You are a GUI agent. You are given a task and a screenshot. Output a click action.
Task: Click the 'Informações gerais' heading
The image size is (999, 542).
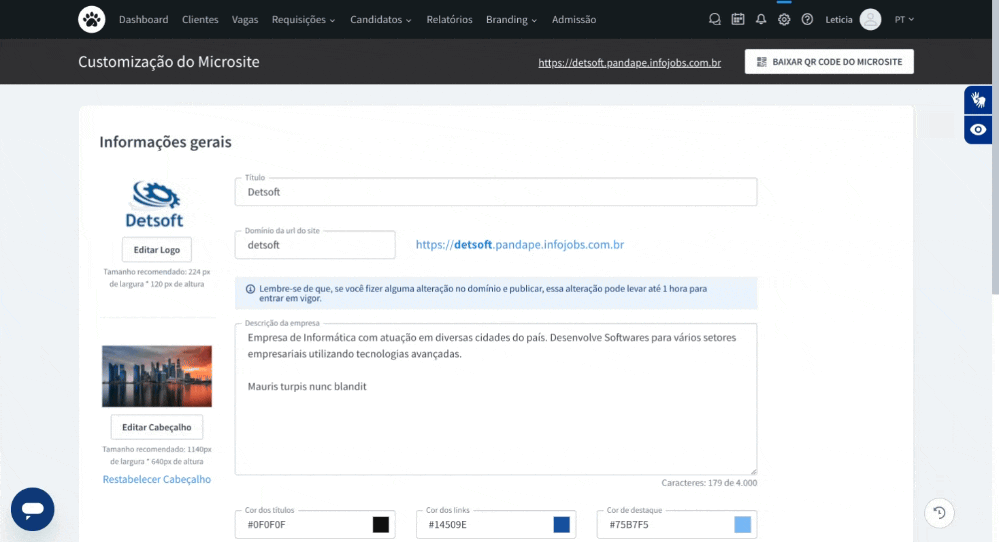(165, 142)
